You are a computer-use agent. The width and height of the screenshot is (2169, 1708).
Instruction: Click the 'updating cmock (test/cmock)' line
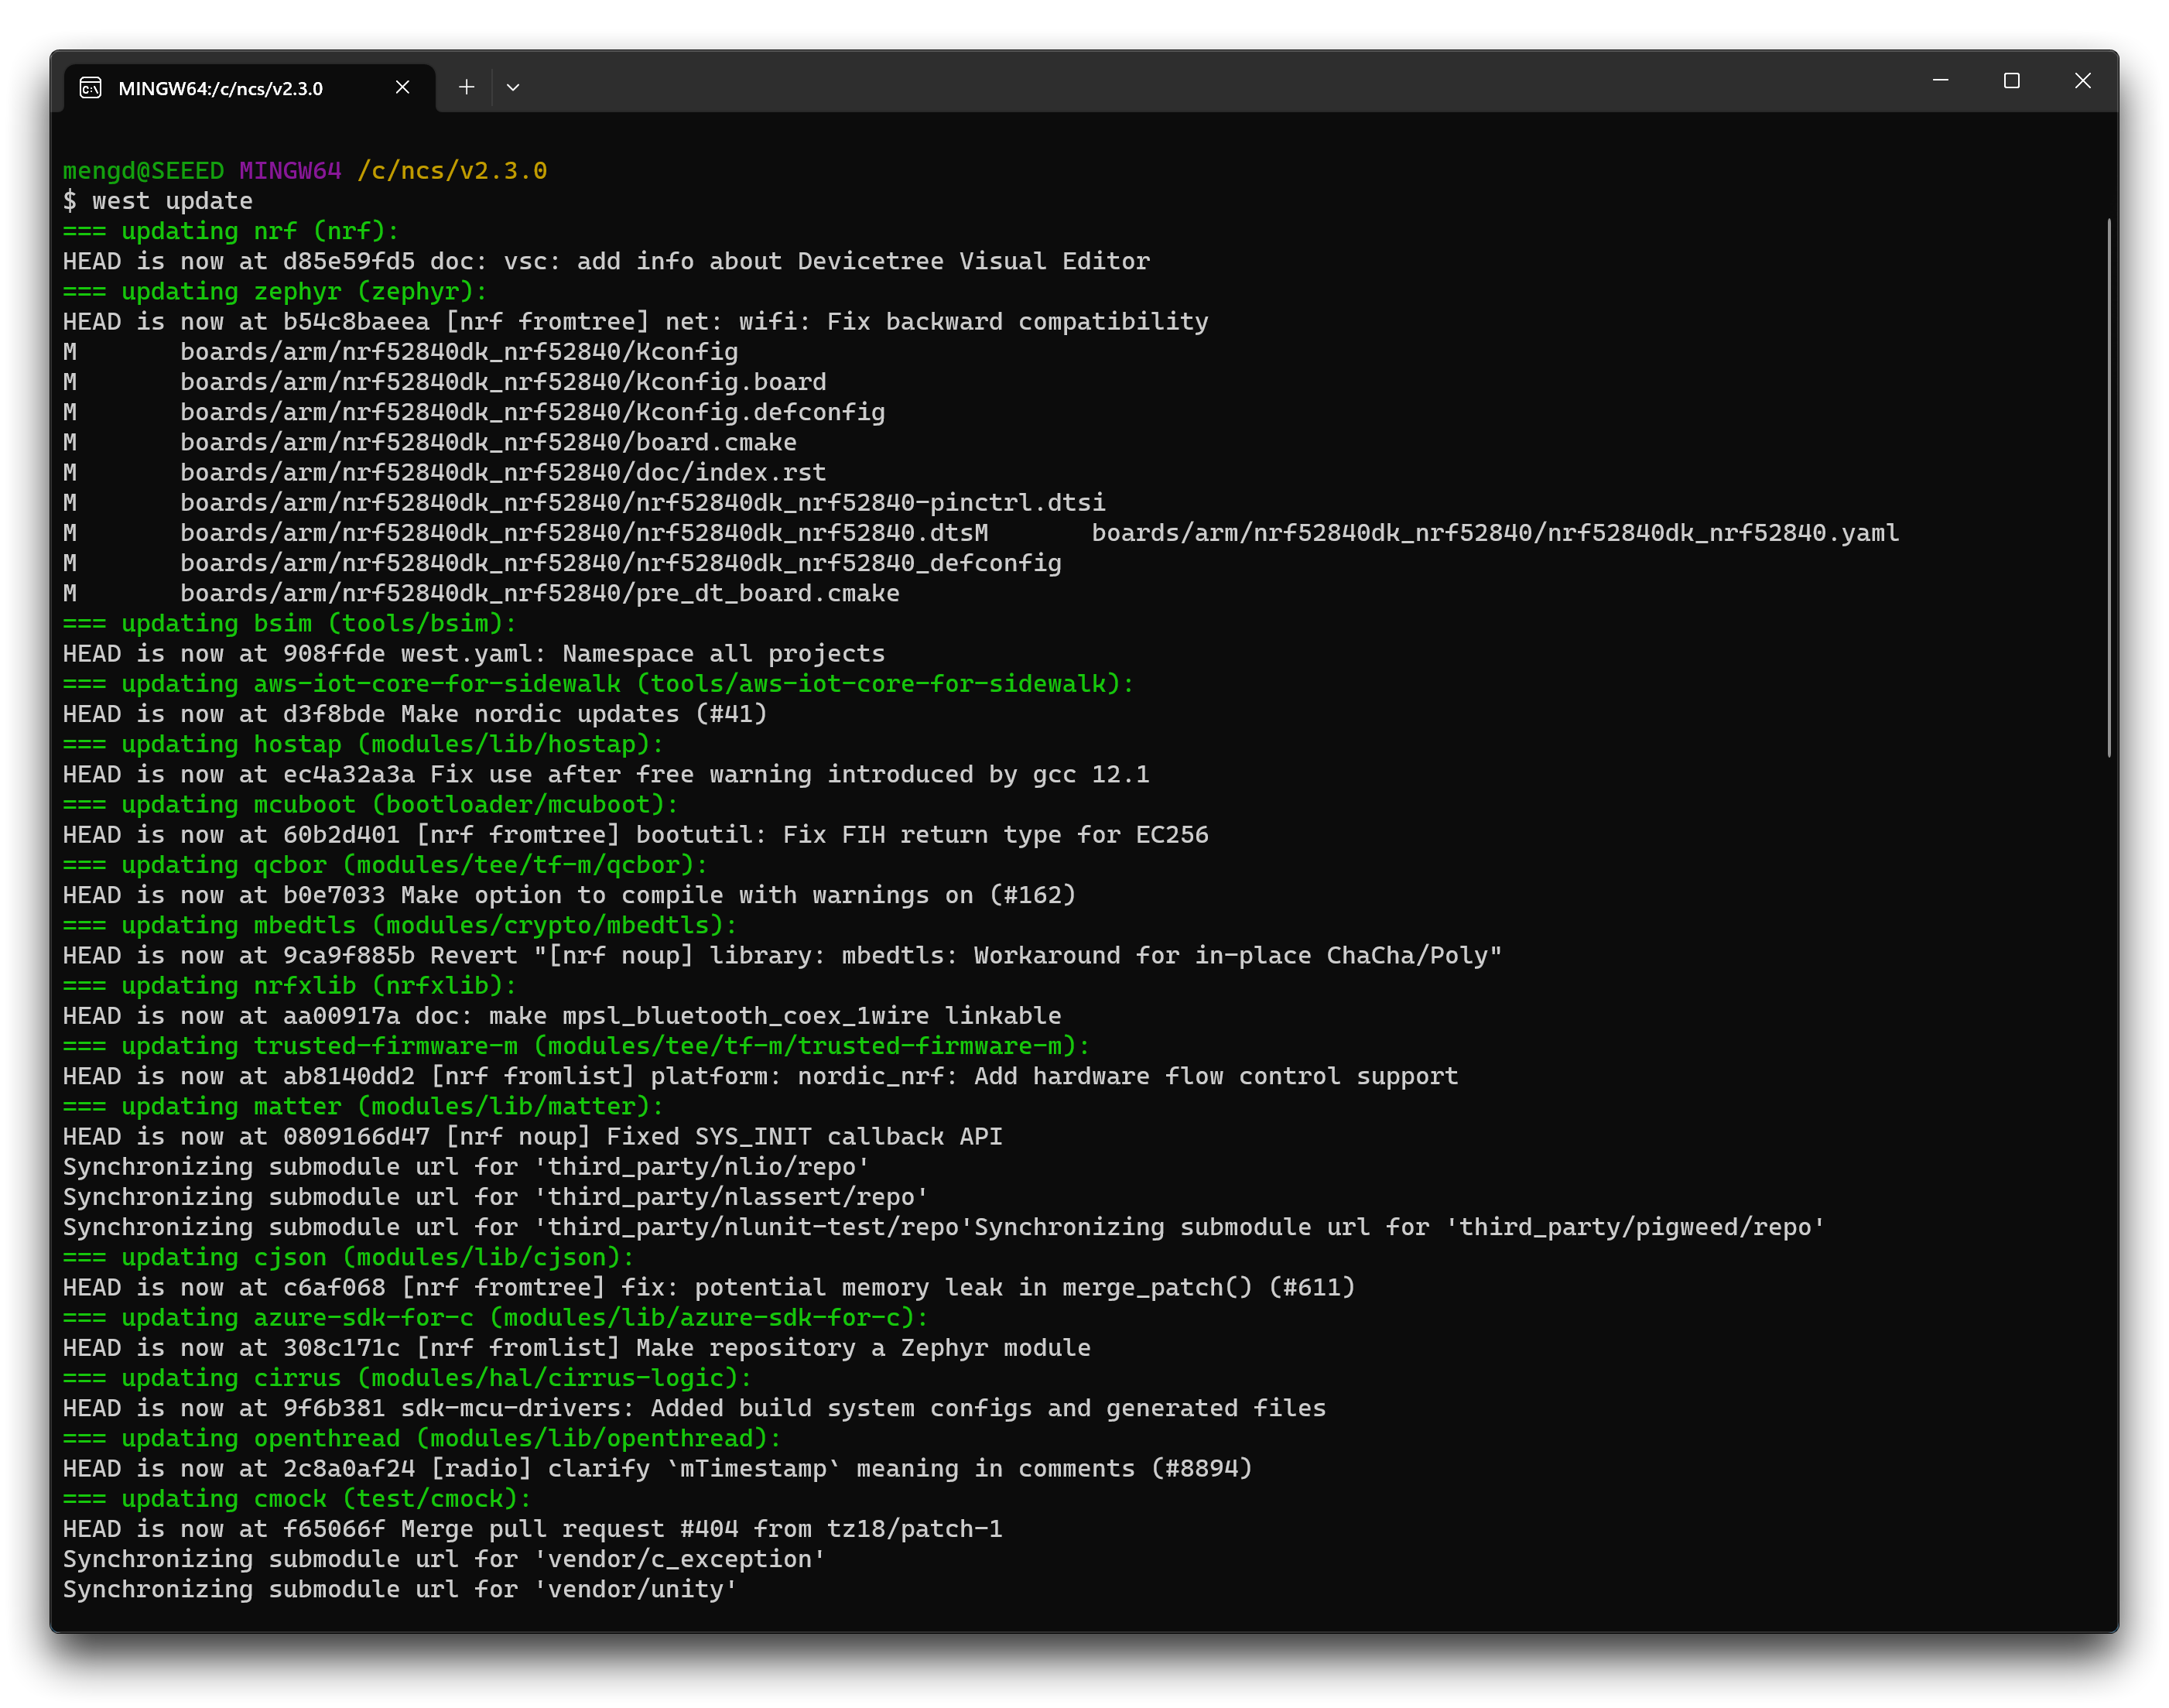pos(297,1499)
